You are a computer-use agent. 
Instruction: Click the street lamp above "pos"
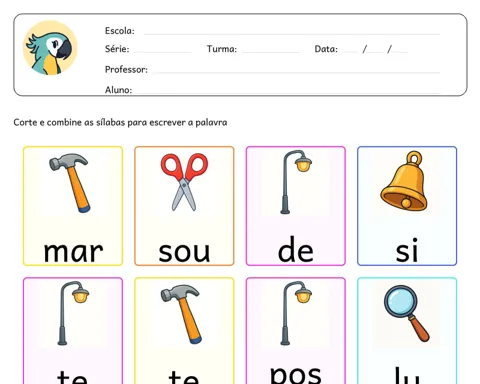pyautogui.click(x=296, y=313)
